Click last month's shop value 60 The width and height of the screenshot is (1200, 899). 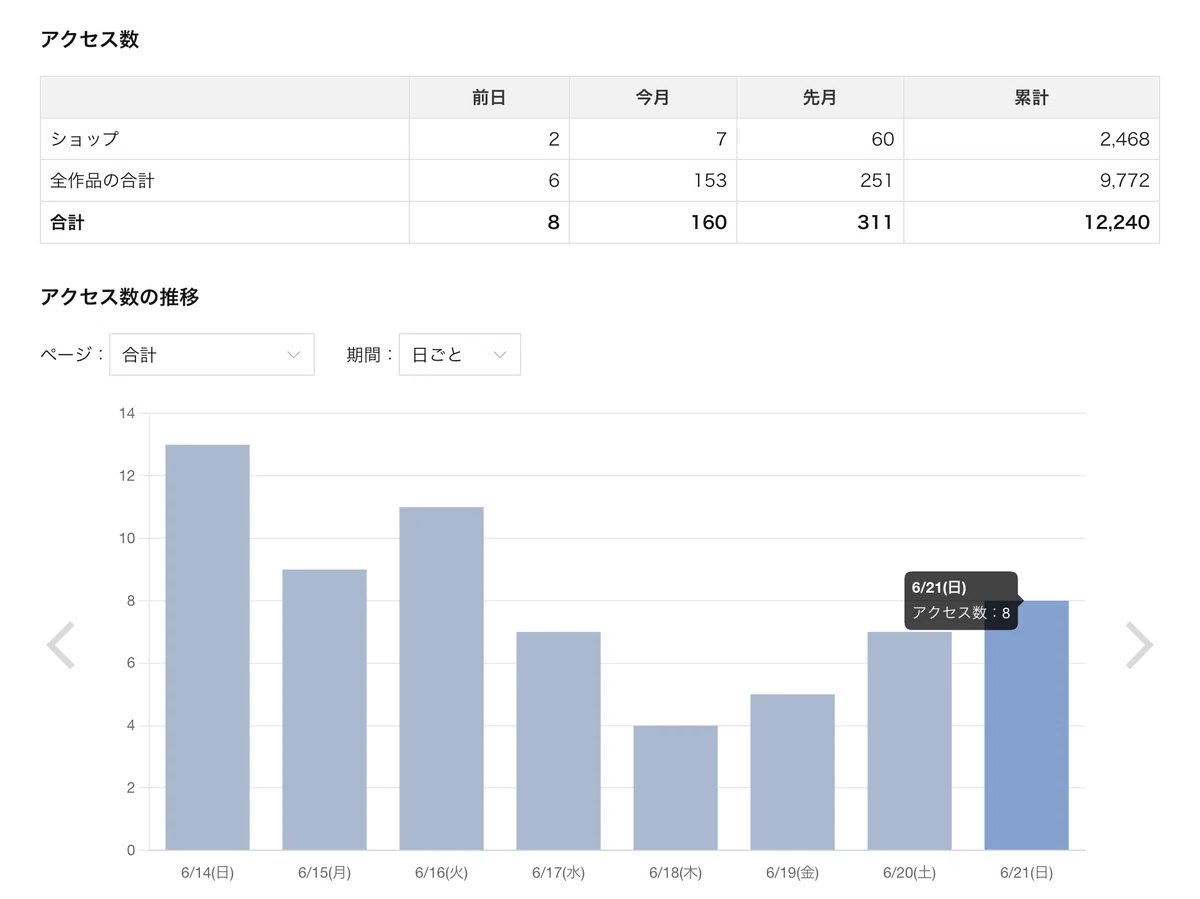point(882,139)
